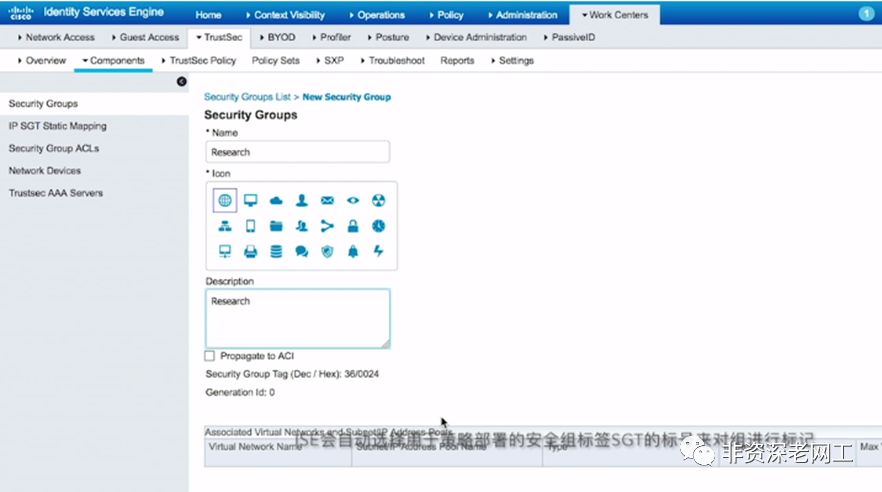The width and height of the screenshot is (882, 492).
Task: Select the shield checkmark icon
Action: point(327,251)
